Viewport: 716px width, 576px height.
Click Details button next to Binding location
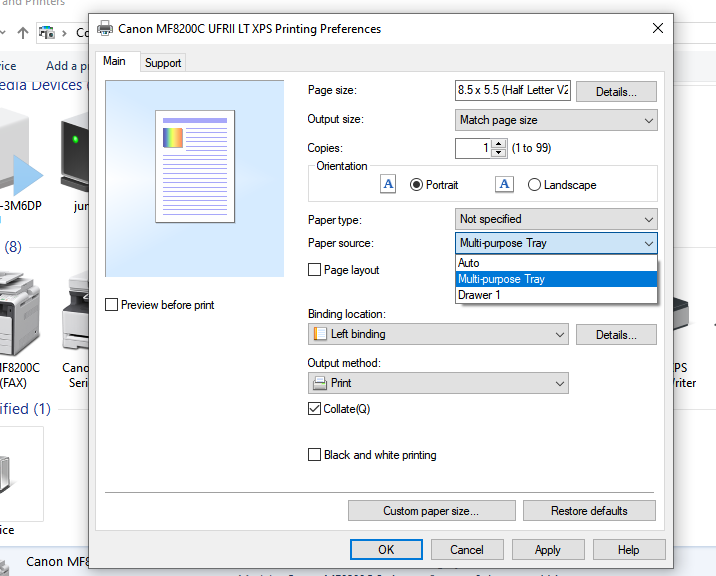click(x=616, y=335)
